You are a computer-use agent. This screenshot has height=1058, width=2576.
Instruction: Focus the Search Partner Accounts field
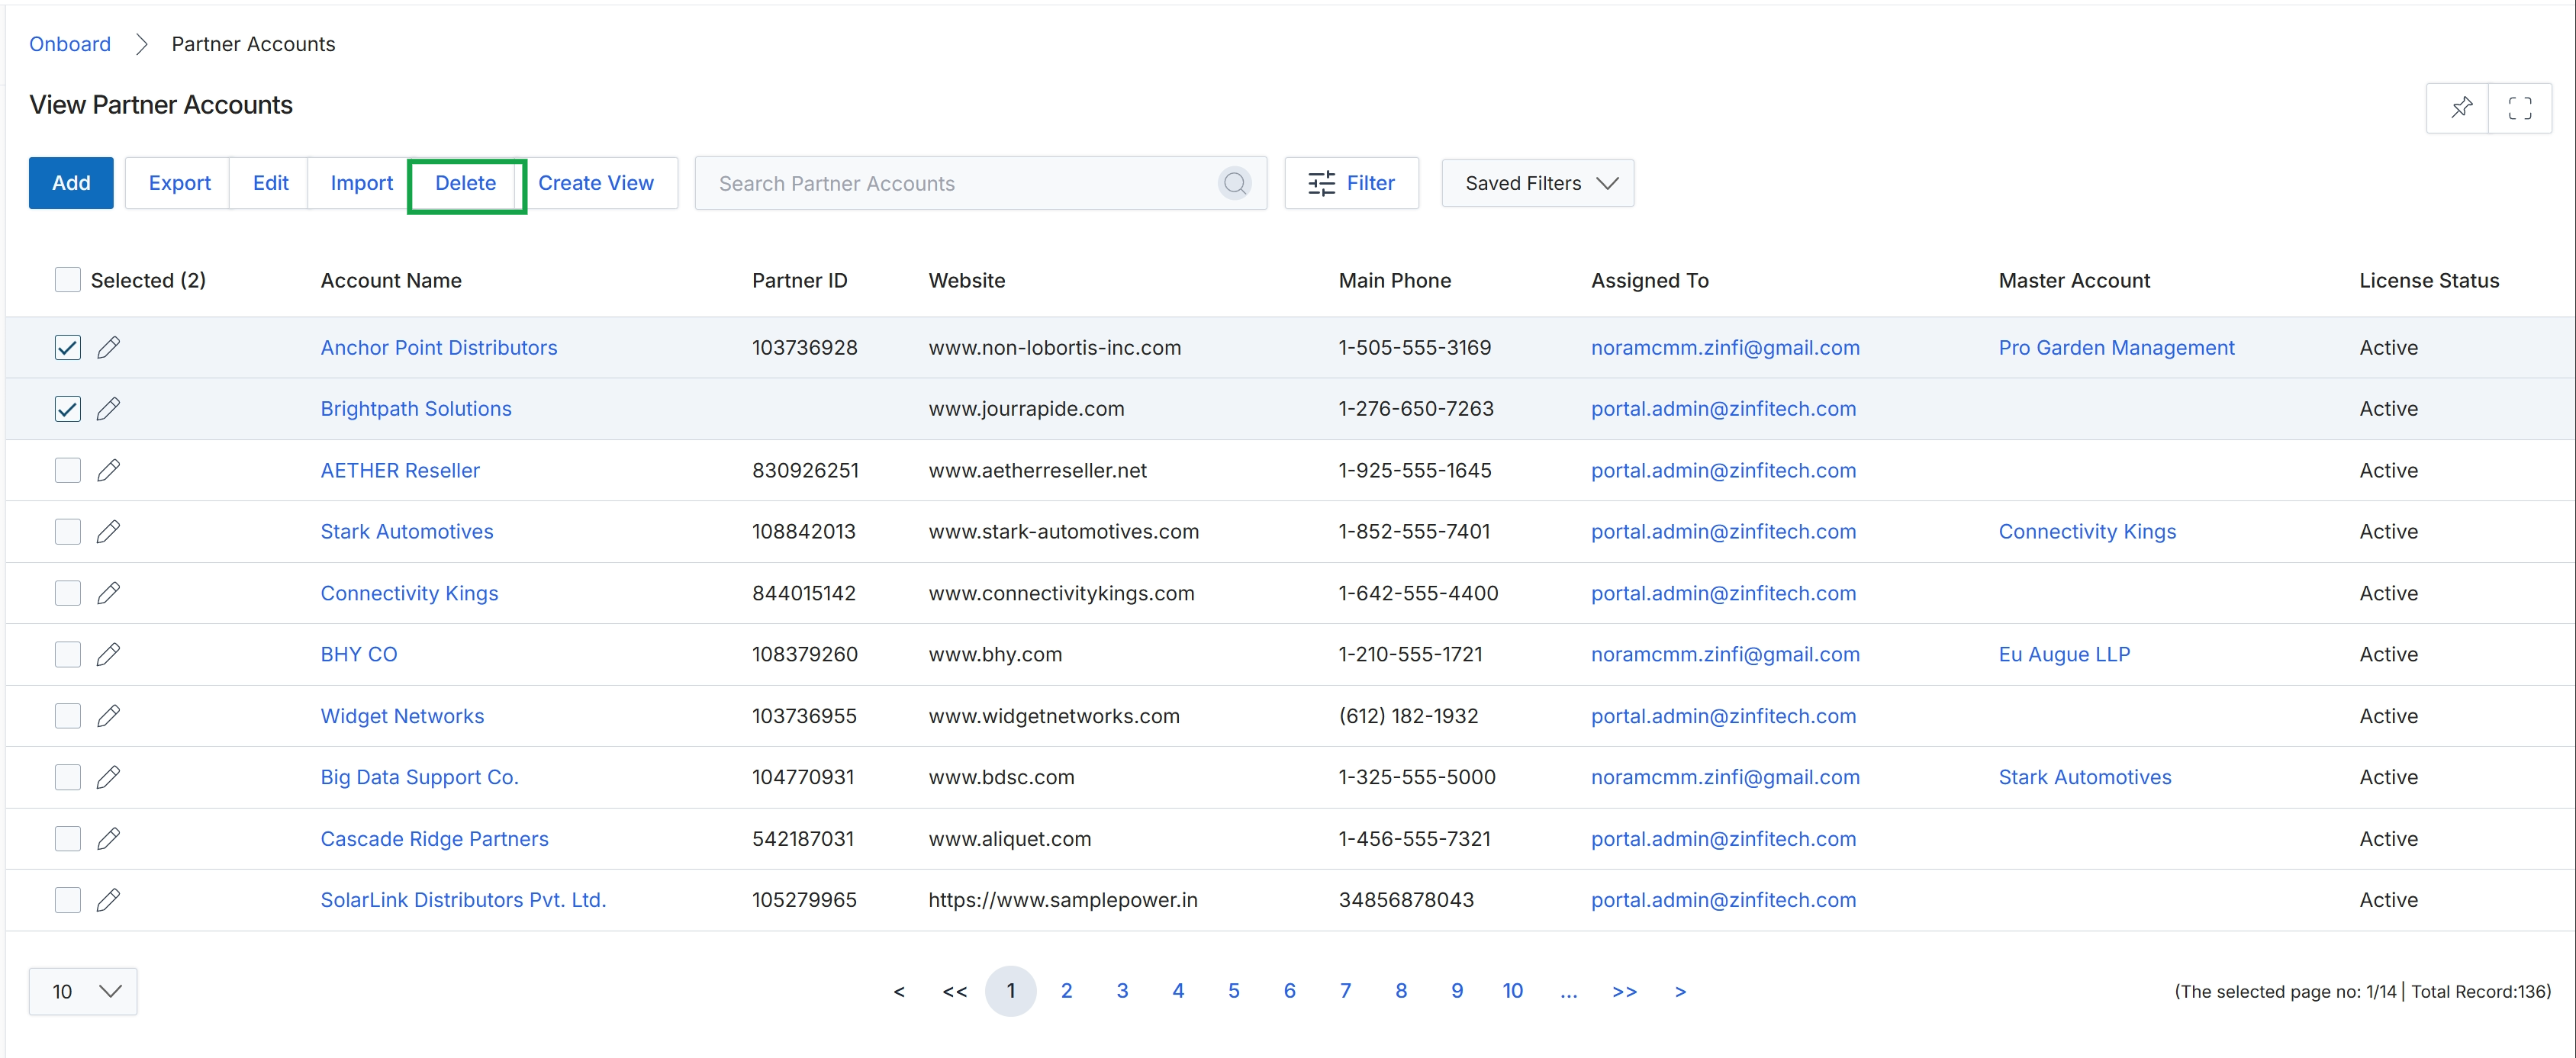click(981, 183)
